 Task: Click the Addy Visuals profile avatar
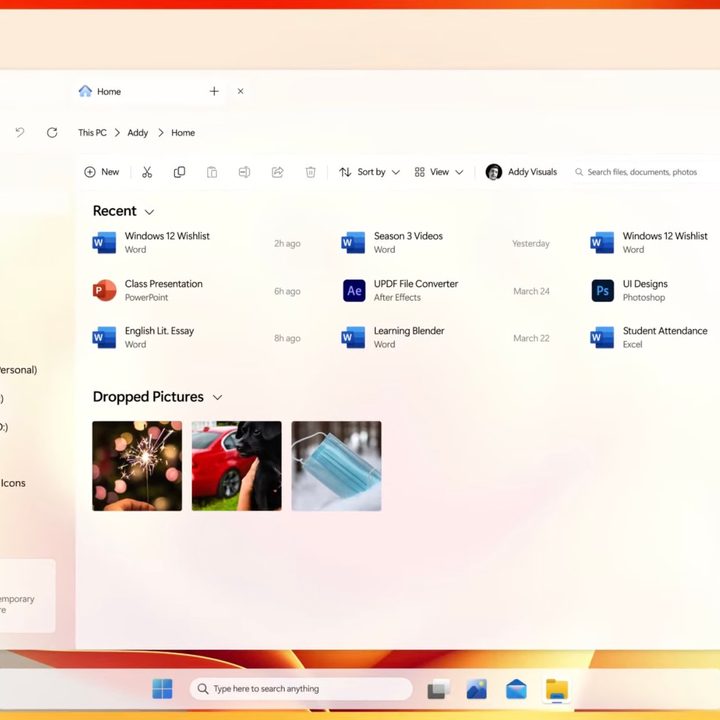(494, 172)
